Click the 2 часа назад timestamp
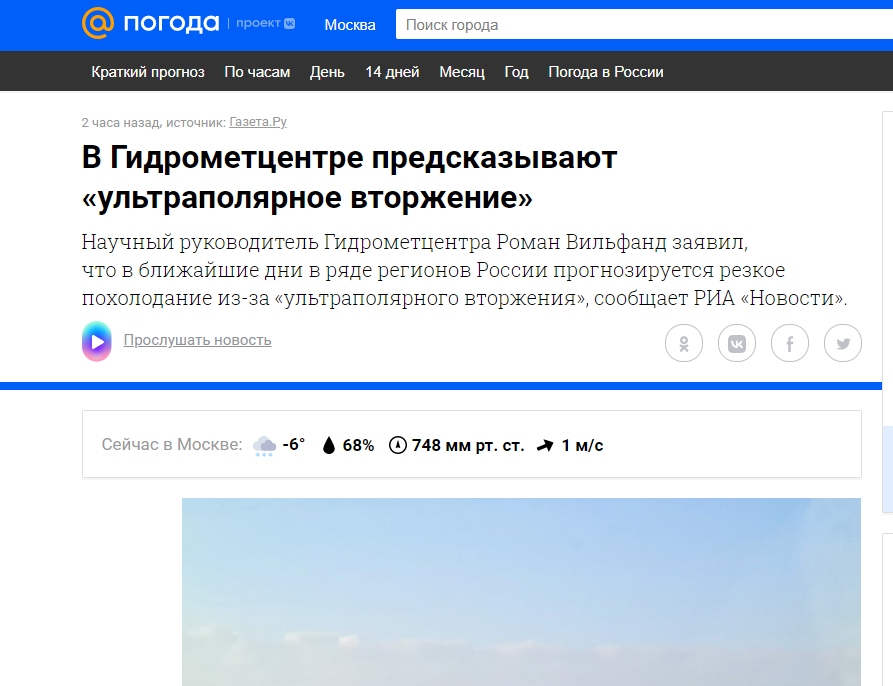The image size is (893, 686). (x=121, y=122)
